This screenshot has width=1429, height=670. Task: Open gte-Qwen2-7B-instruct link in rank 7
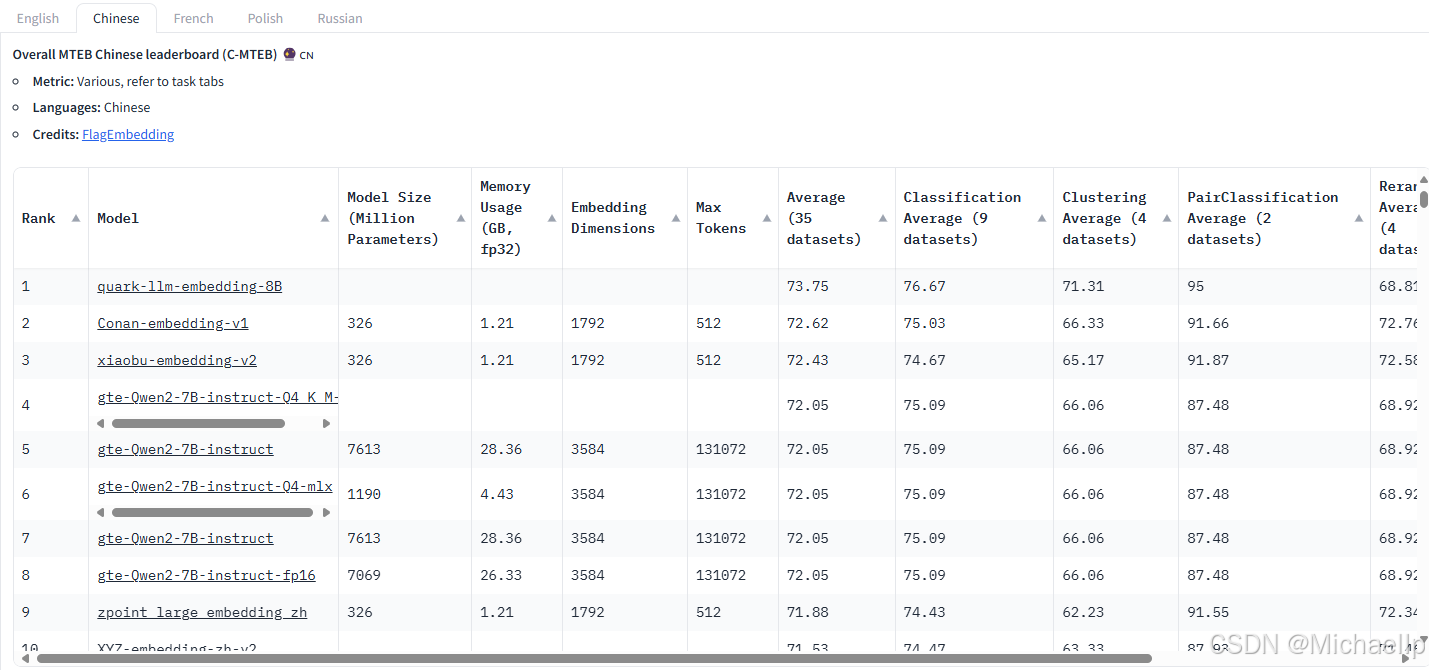(185, 538)
